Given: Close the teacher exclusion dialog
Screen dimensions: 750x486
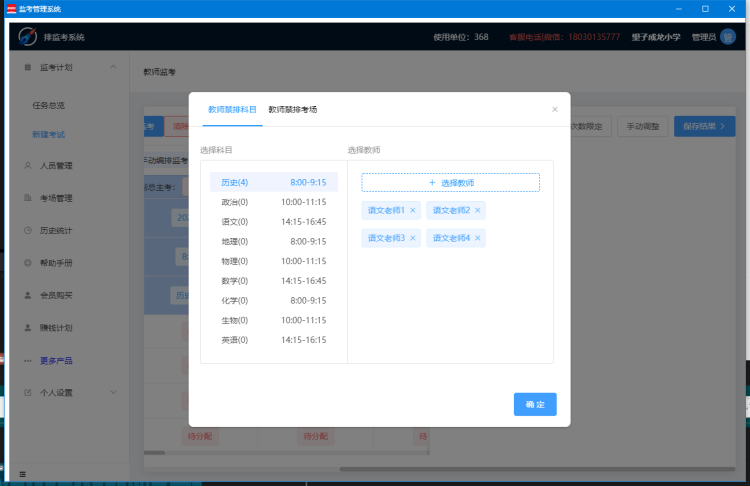Looking at the screenshot, I should tap(554, 110).
